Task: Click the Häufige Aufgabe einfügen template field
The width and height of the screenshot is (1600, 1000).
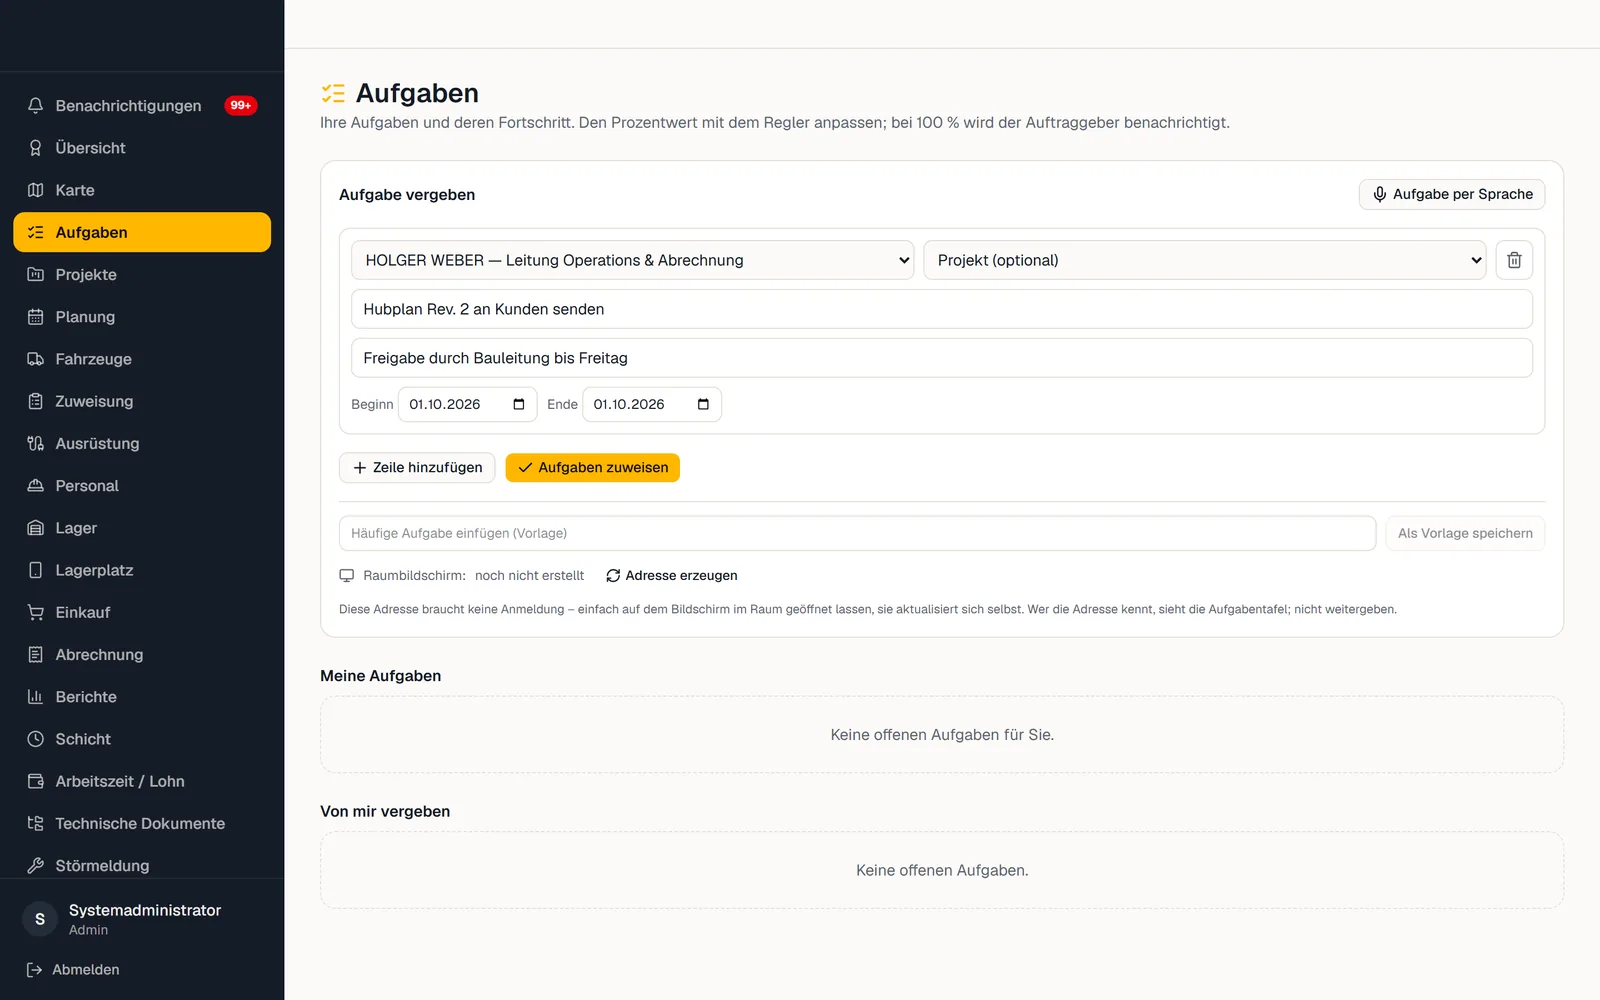Action: (x=858, y=533)
